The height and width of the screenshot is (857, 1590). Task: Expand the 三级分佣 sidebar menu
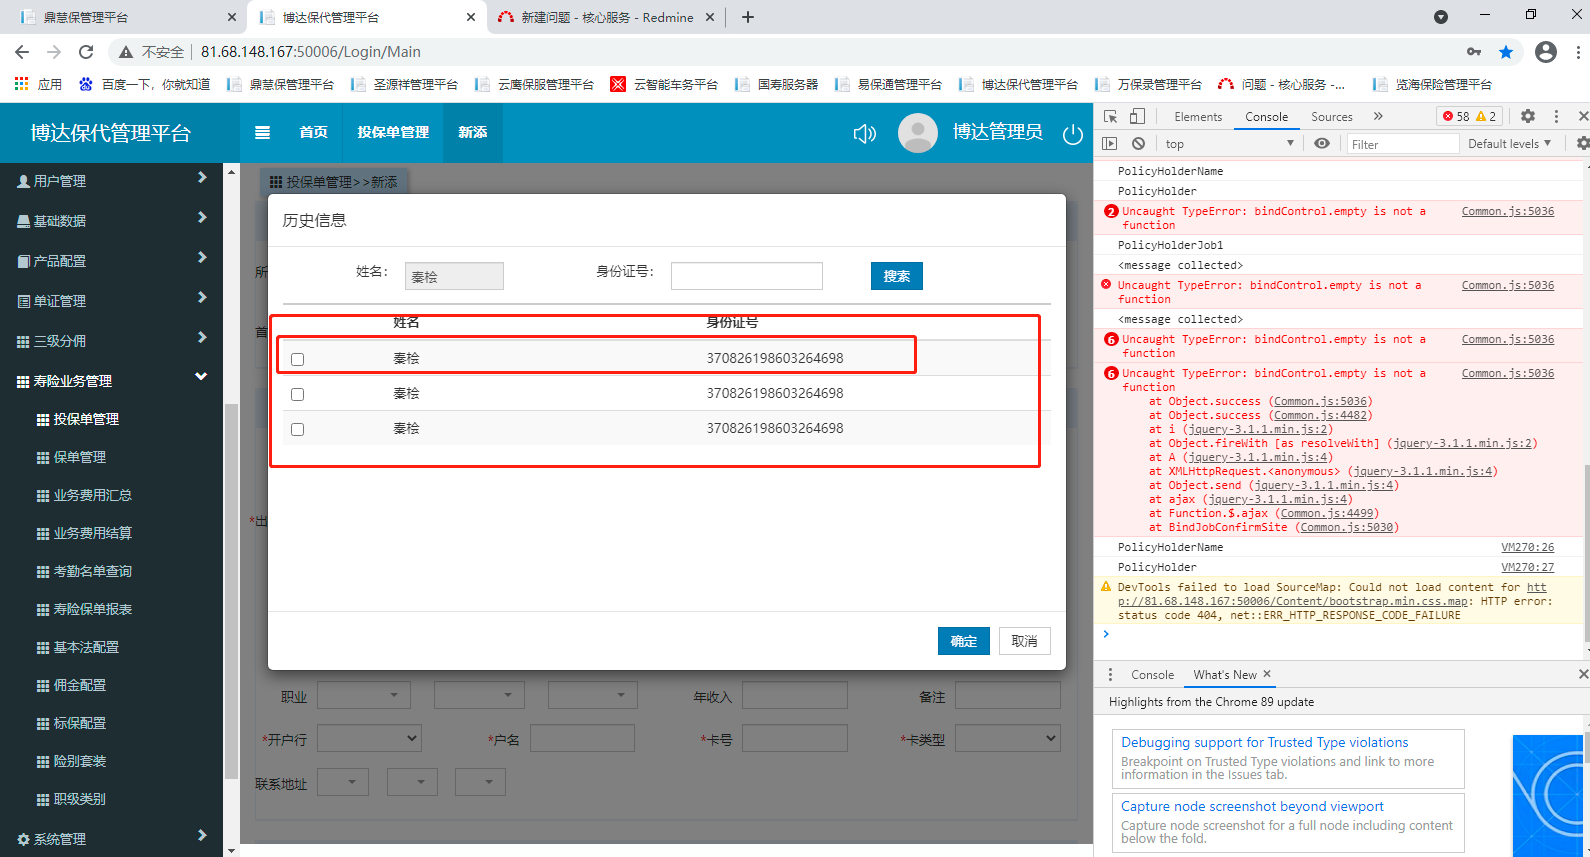coord(112,341)
